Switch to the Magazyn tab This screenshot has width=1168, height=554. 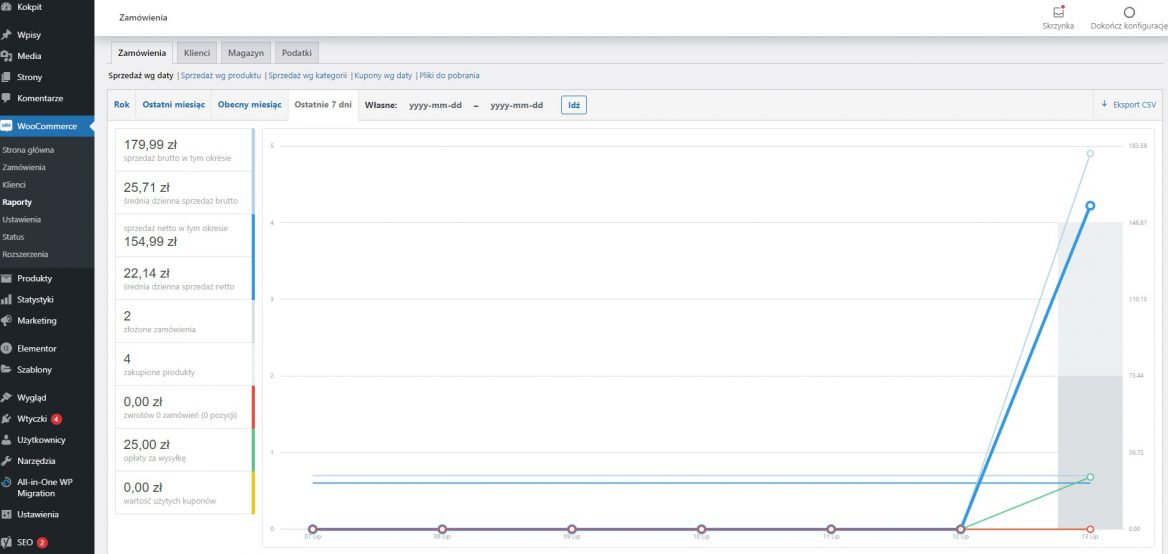click(246, 53)
